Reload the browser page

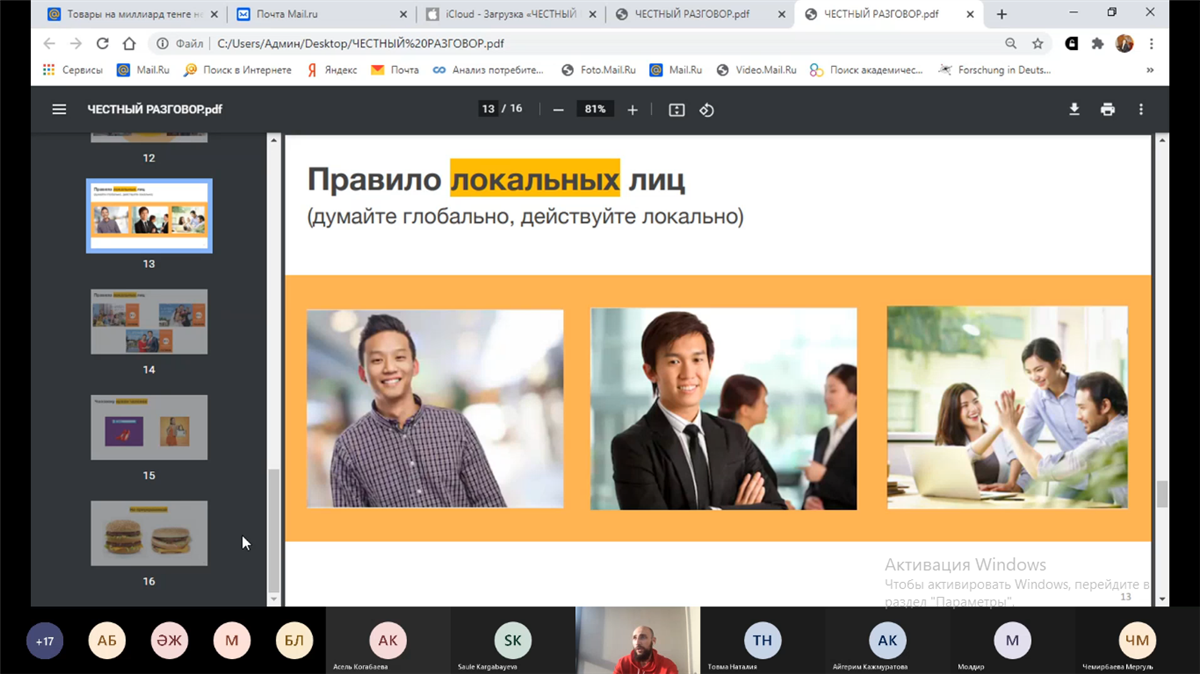pos(102,44)
